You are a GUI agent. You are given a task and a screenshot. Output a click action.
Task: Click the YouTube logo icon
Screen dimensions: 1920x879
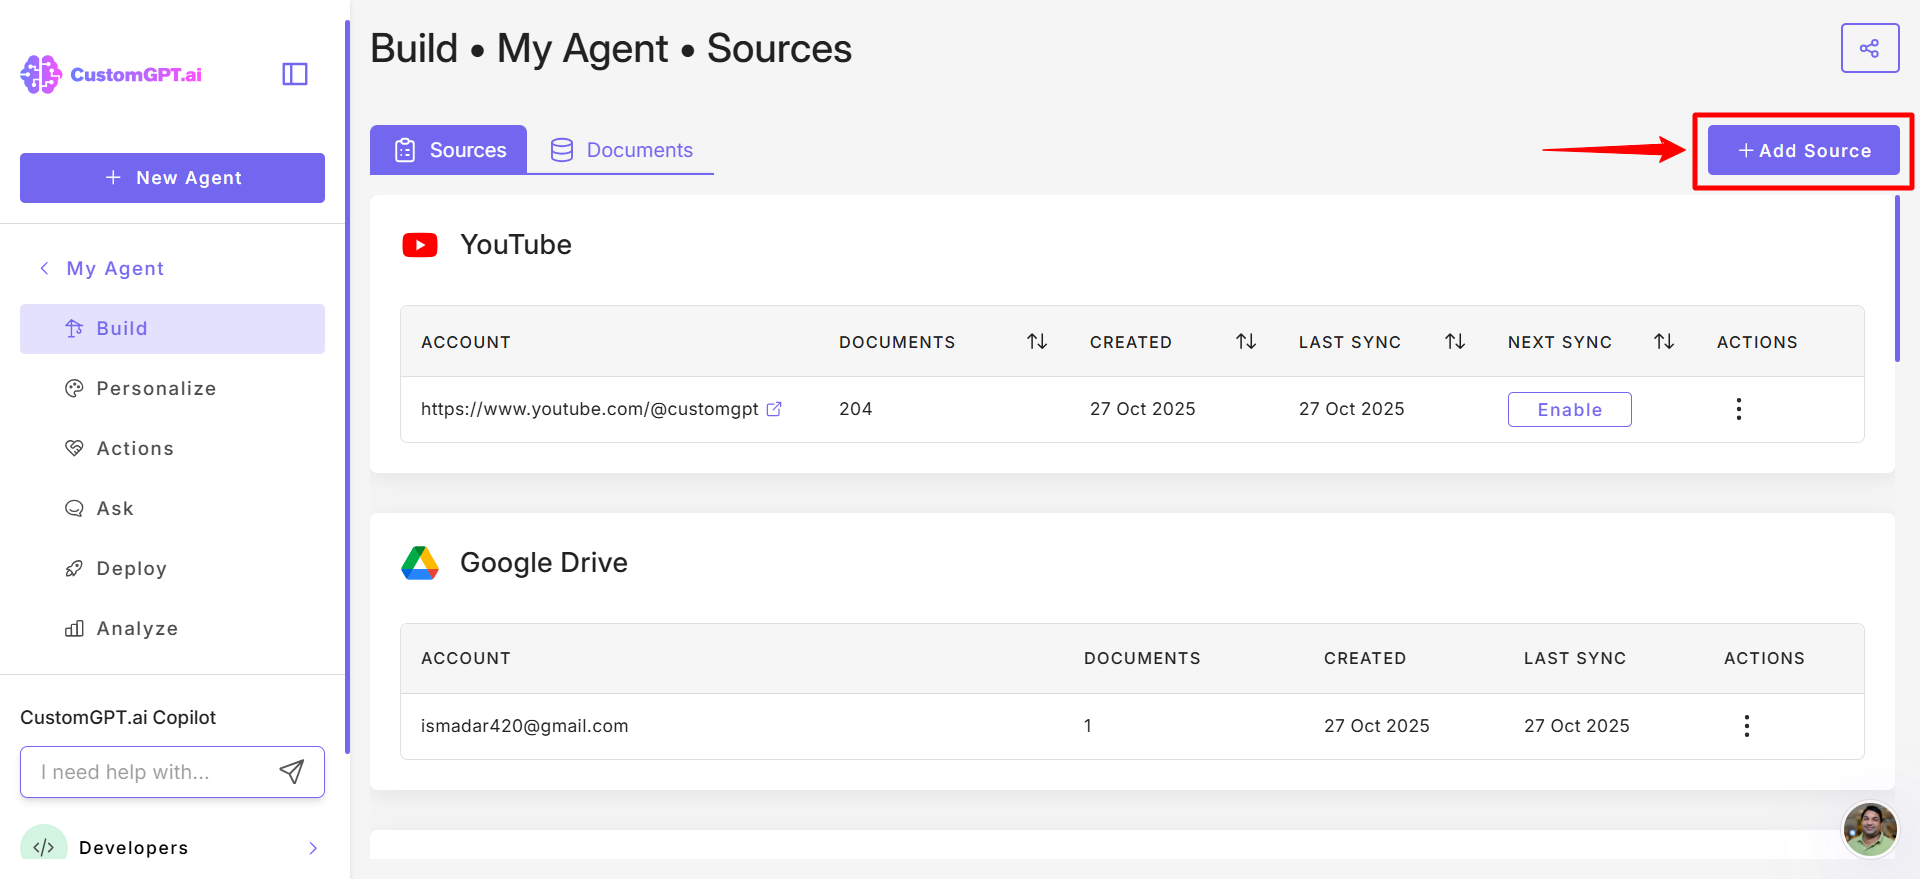click(x=420, y=245)
